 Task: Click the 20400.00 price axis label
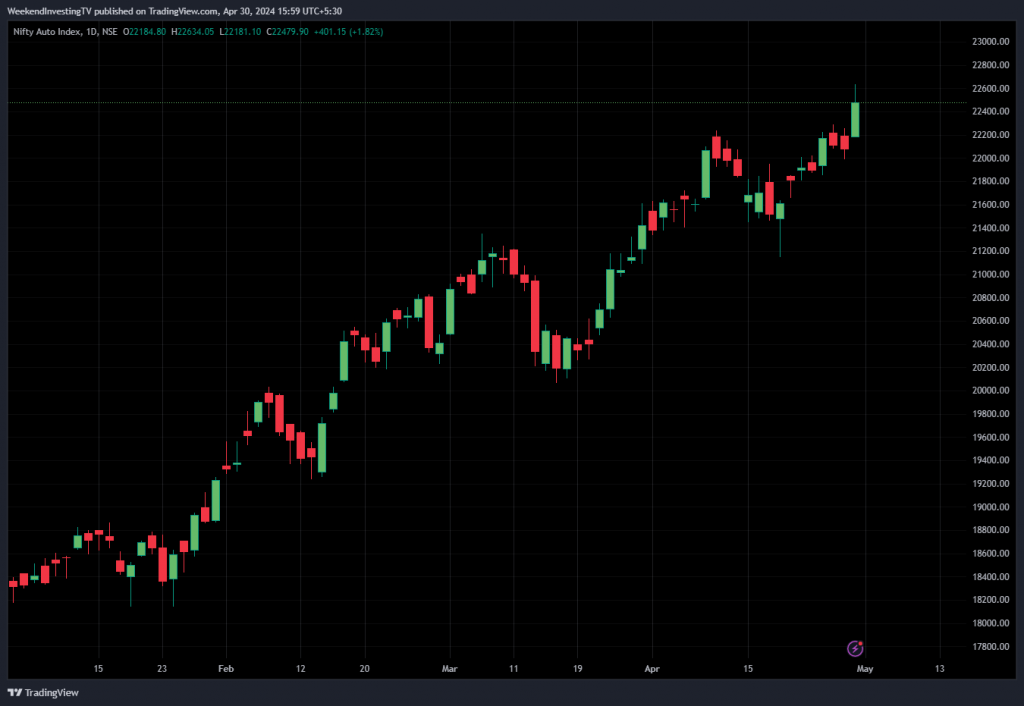[990, 344]
